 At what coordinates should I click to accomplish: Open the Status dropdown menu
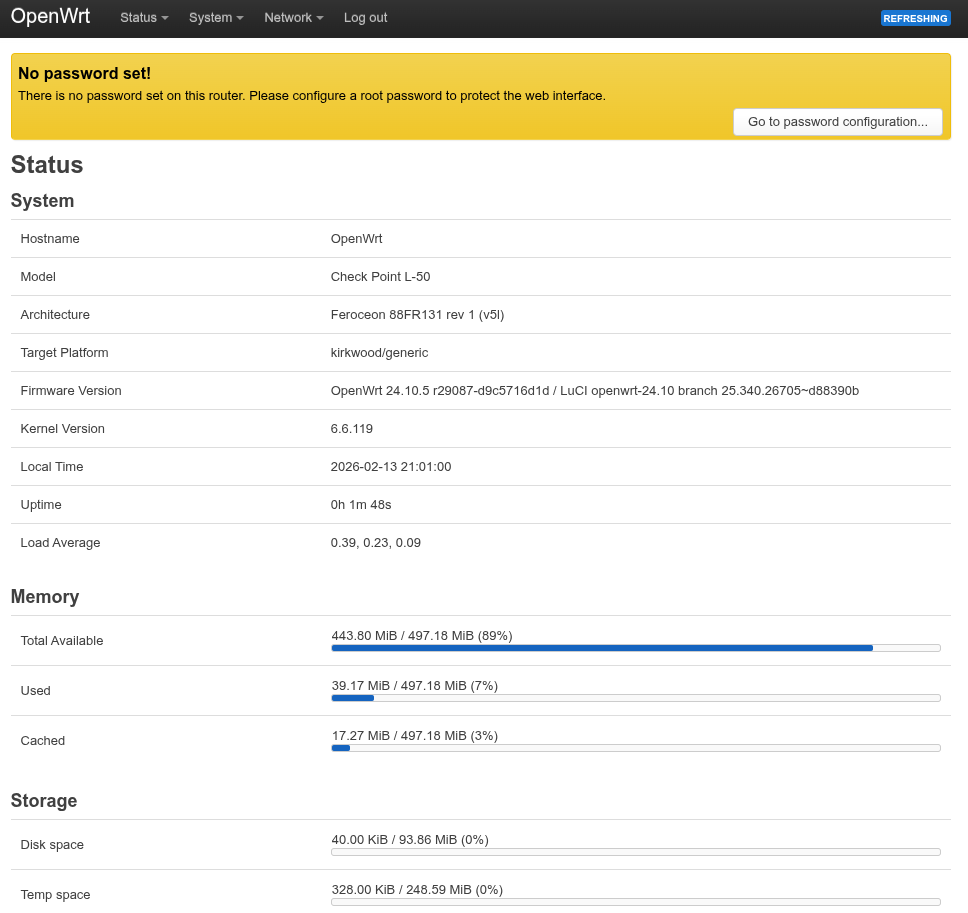click(144, 18)
